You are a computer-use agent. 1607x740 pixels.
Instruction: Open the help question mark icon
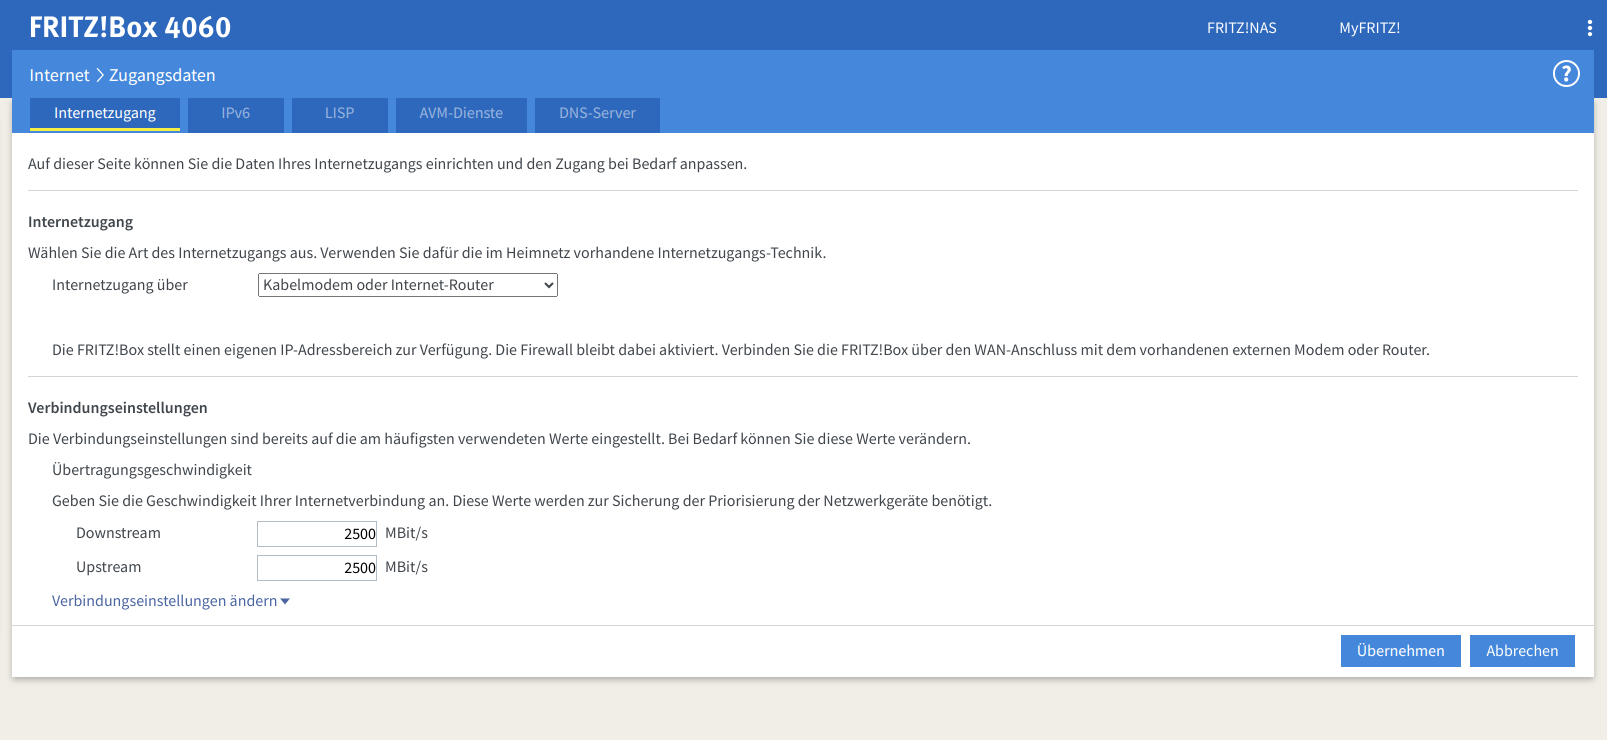(x=1565, y=74)
